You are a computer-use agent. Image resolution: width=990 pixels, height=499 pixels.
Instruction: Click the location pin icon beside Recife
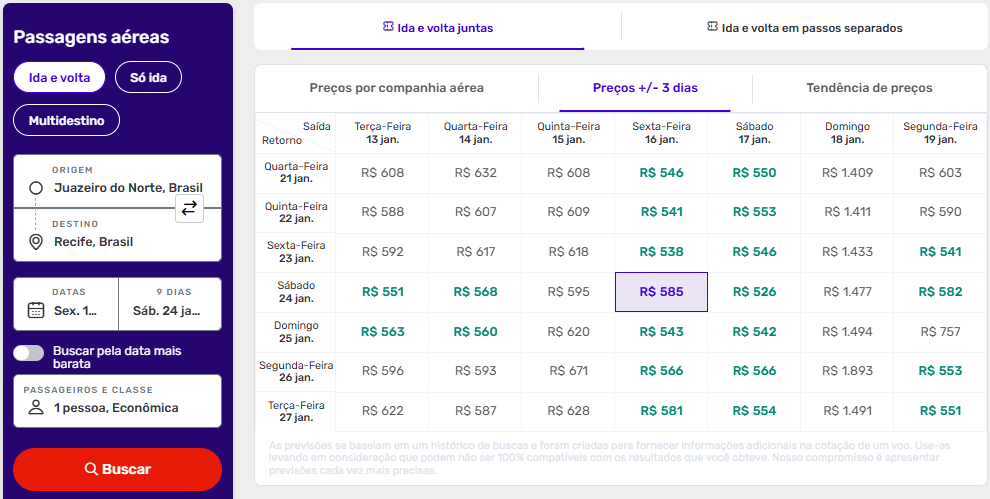coord(36,242)
